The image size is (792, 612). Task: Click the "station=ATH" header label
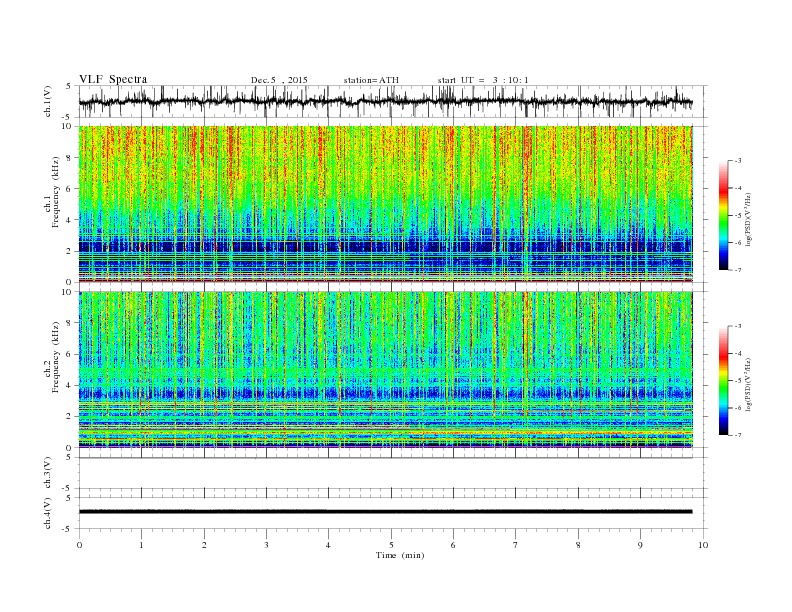pos(371,80)
